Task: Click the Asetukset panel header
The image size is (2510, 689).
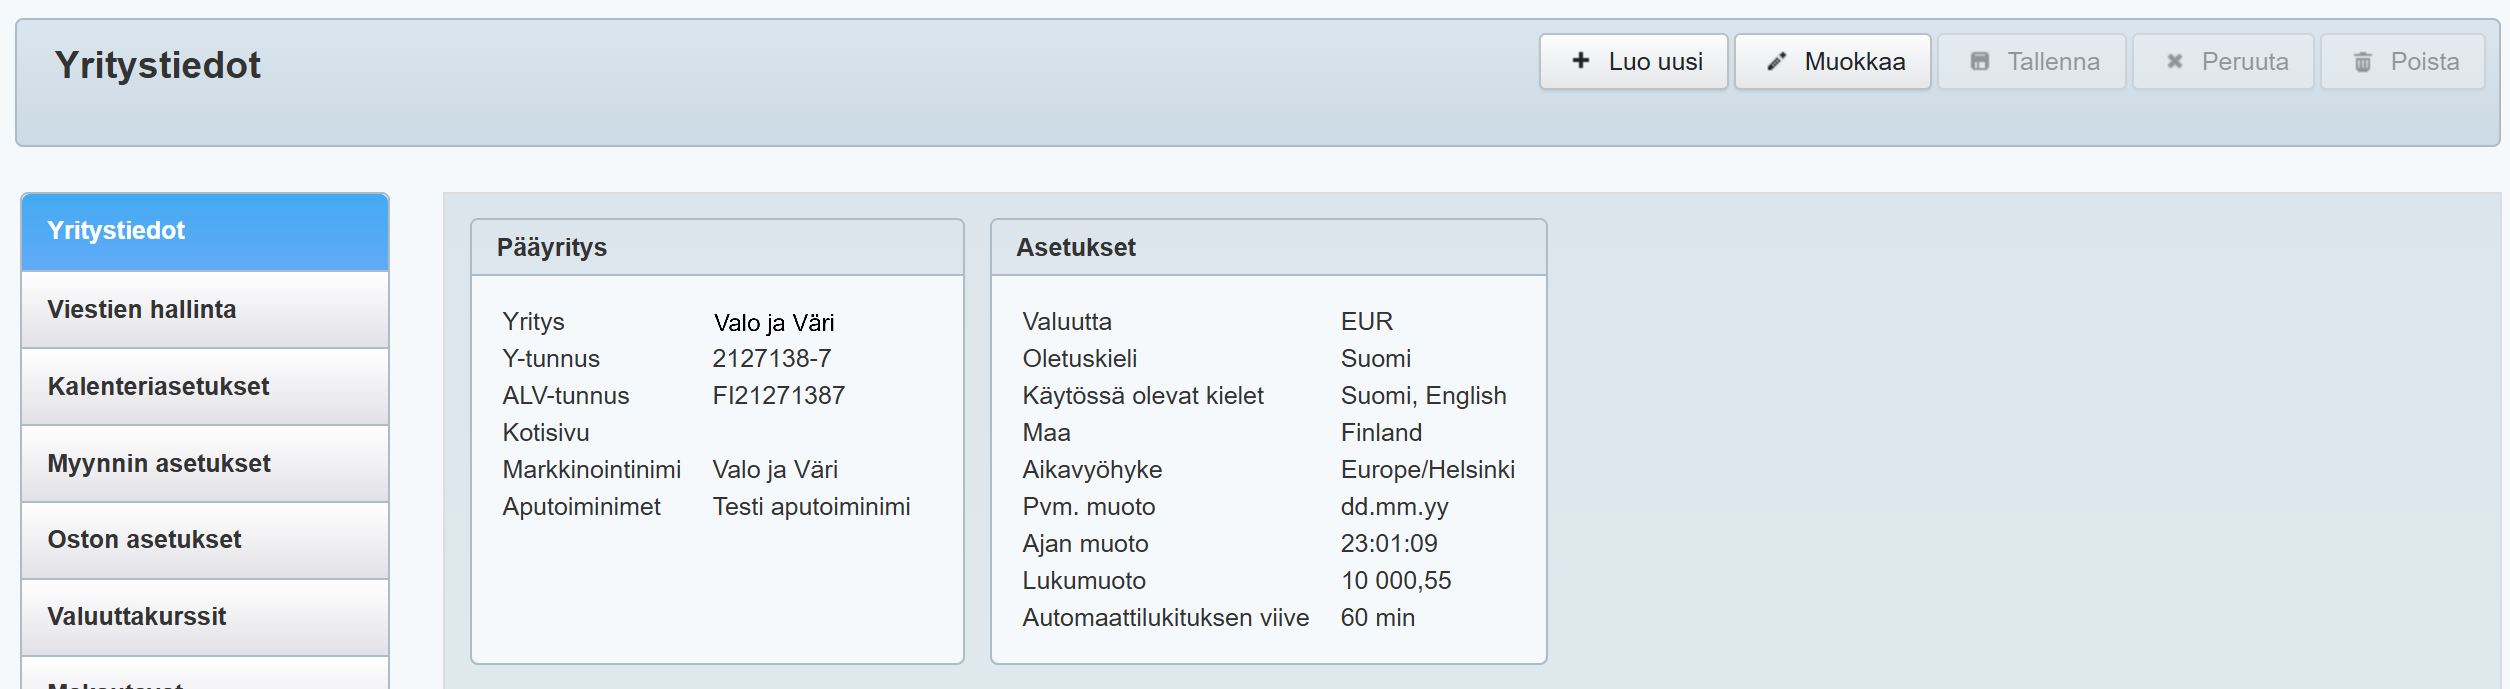Action: click(x=1267, y=248)
